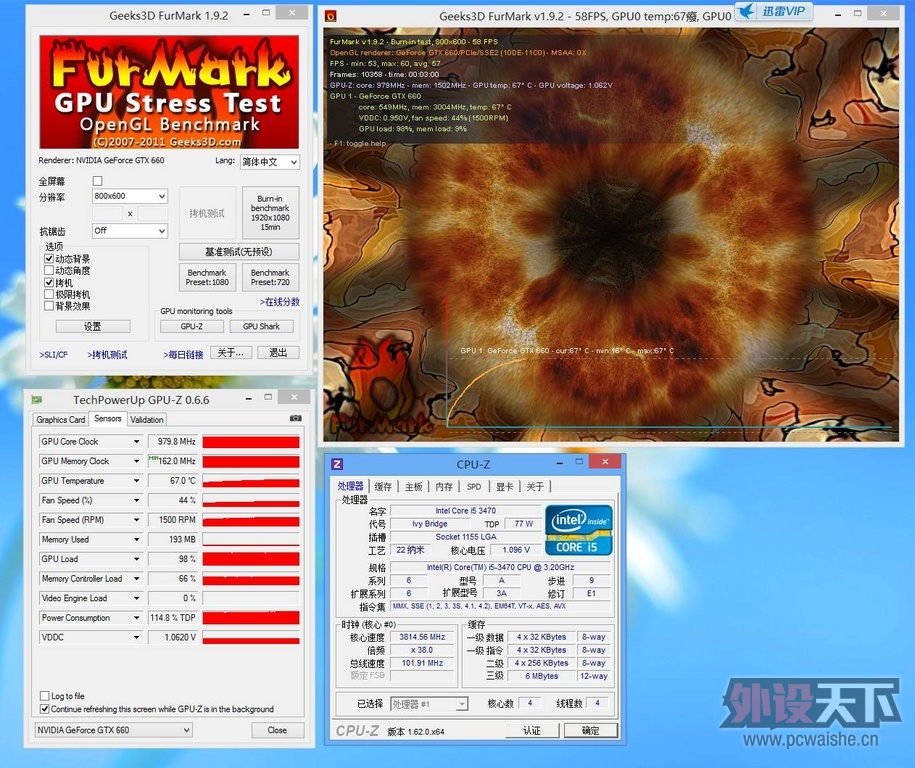Click the CPU-Z 确定 OK button

coord(591,730)
